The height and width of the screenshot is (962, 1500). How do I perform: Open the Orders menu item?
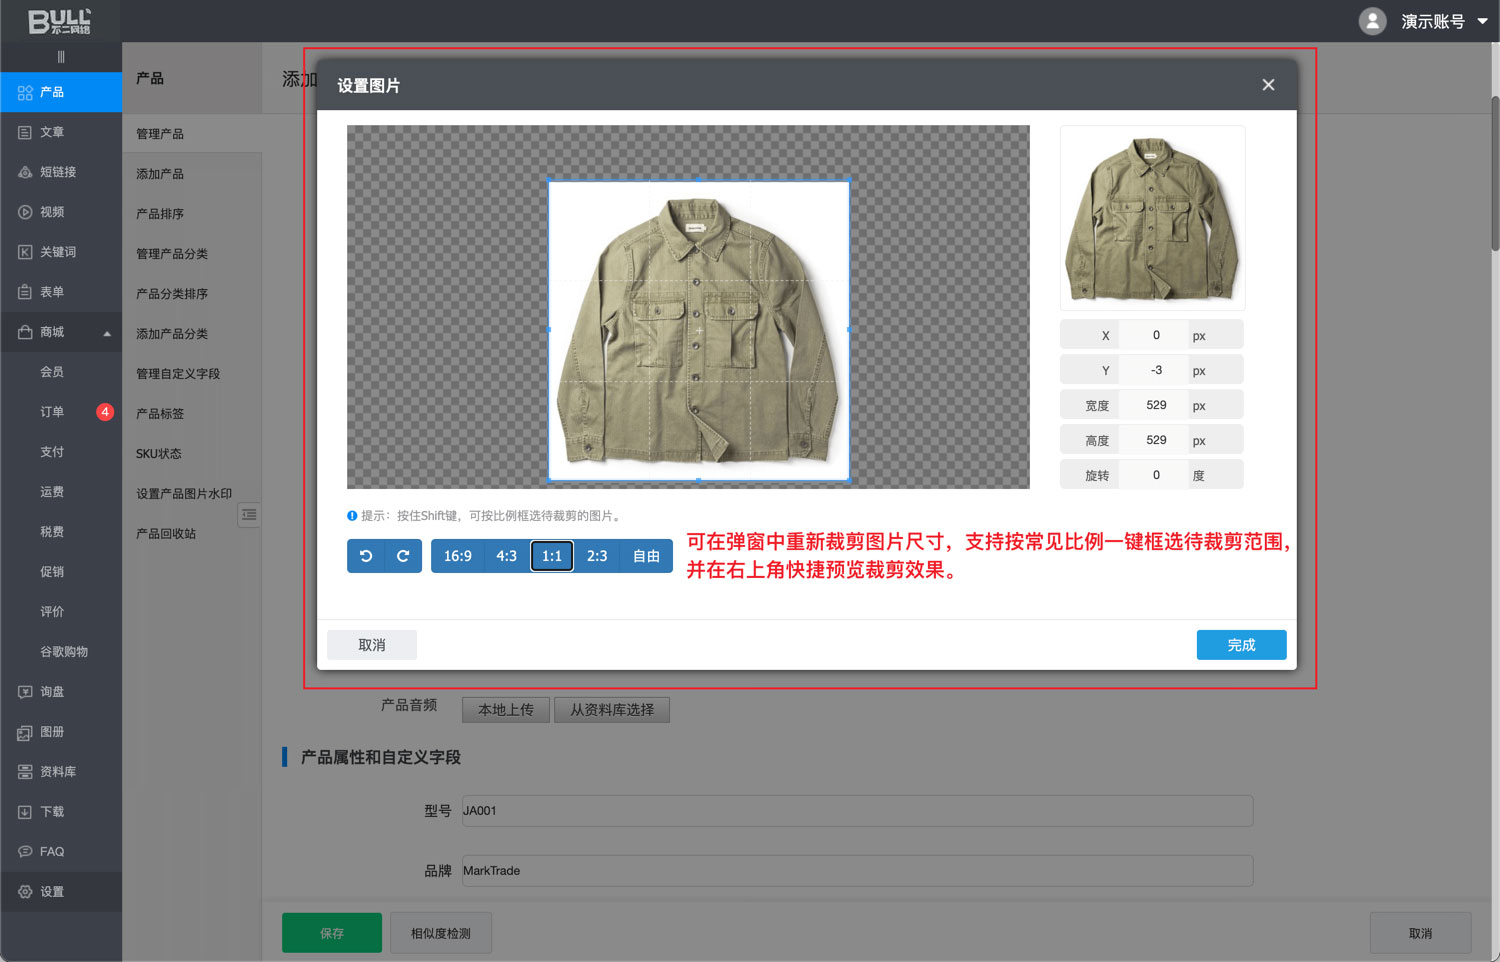(x=52, y=412)
